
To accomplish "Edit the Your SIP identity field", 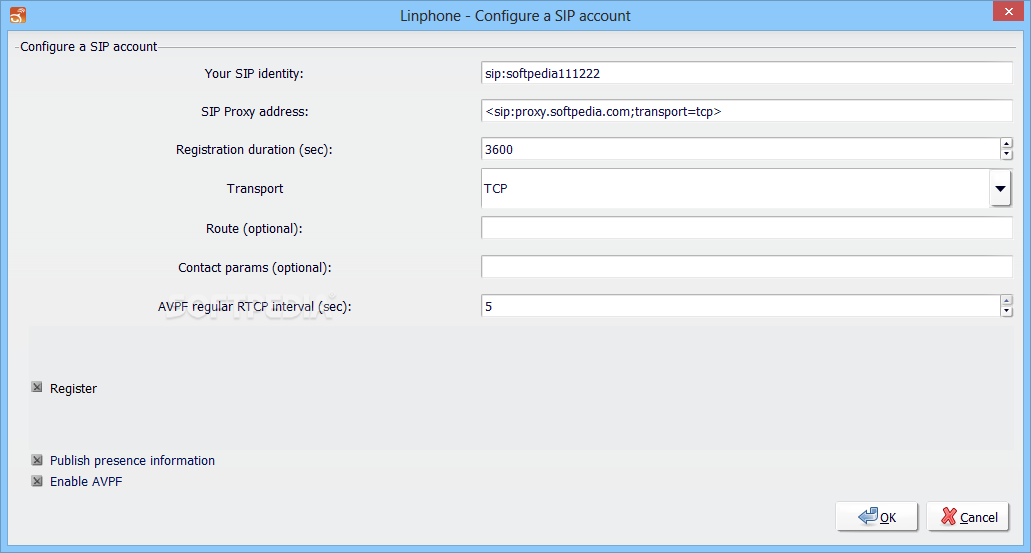I will click(x=746, y=73).
